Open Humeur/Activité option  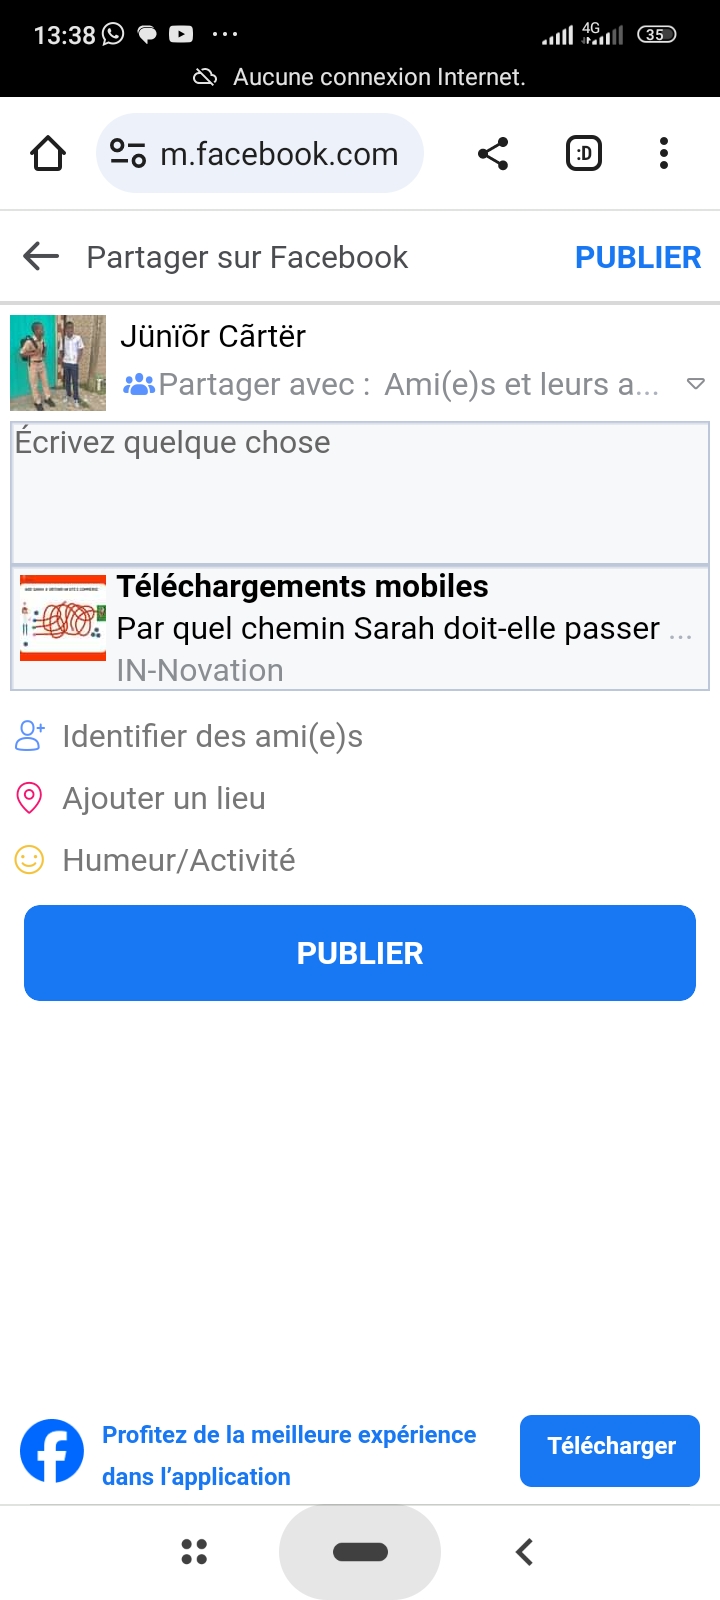point(178,861)
